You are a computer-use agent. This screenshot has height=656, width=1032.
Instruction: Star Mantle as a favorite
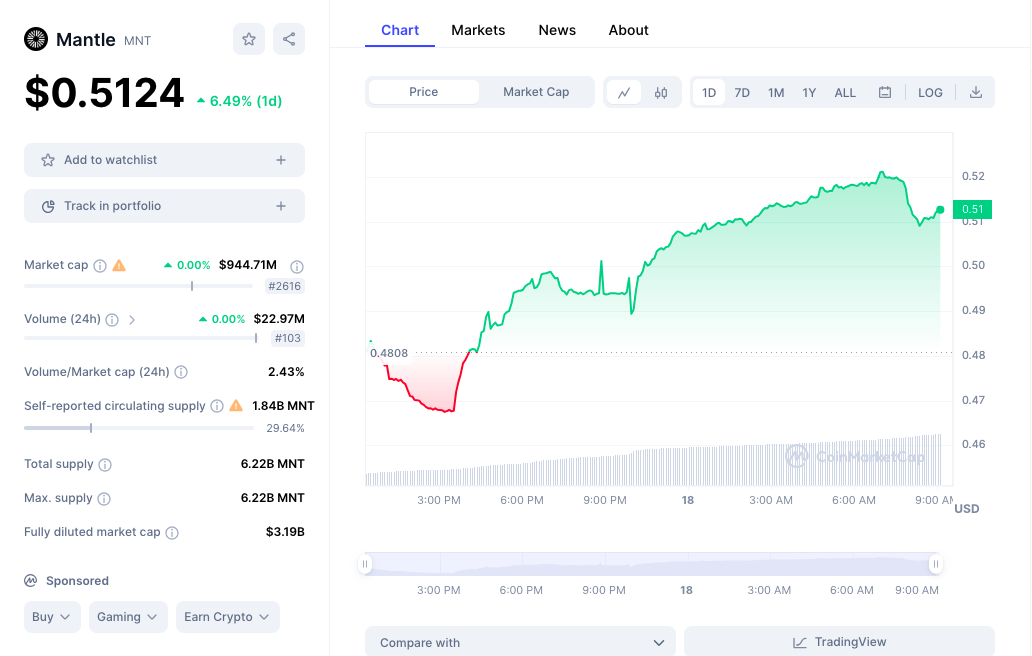click(249, 39)
